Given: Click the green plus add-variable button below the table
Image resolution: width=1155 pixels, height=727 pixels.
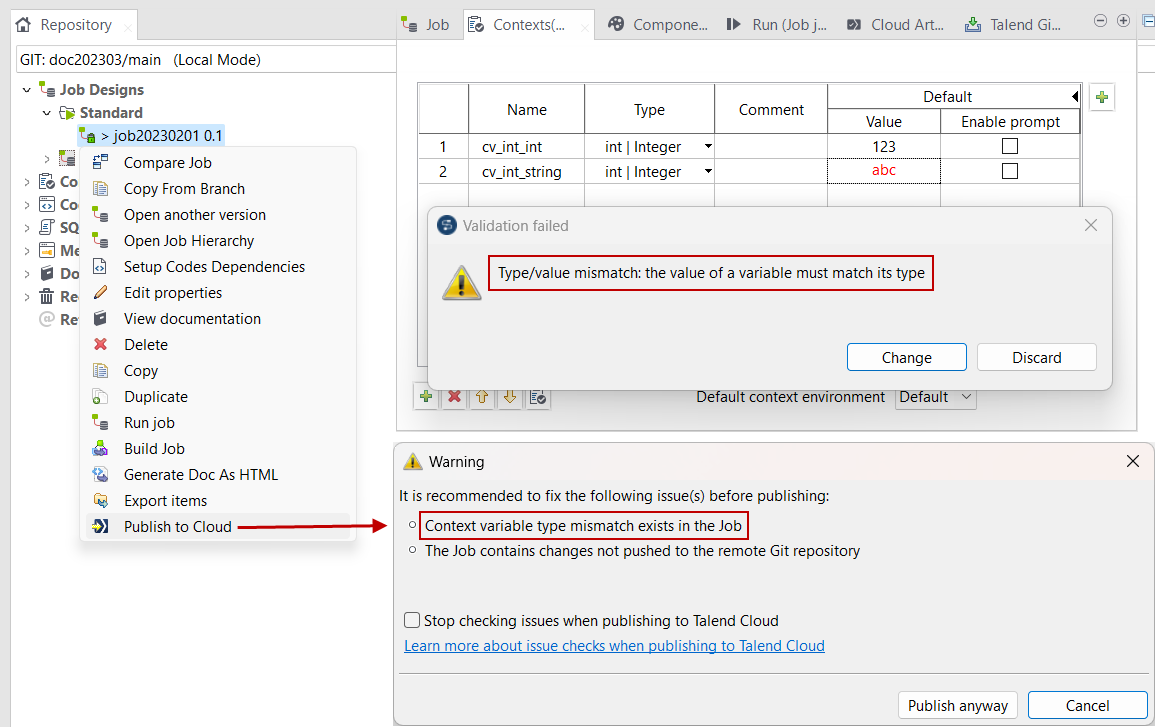Looking at the screenshot, I should (x=426, y=397).
